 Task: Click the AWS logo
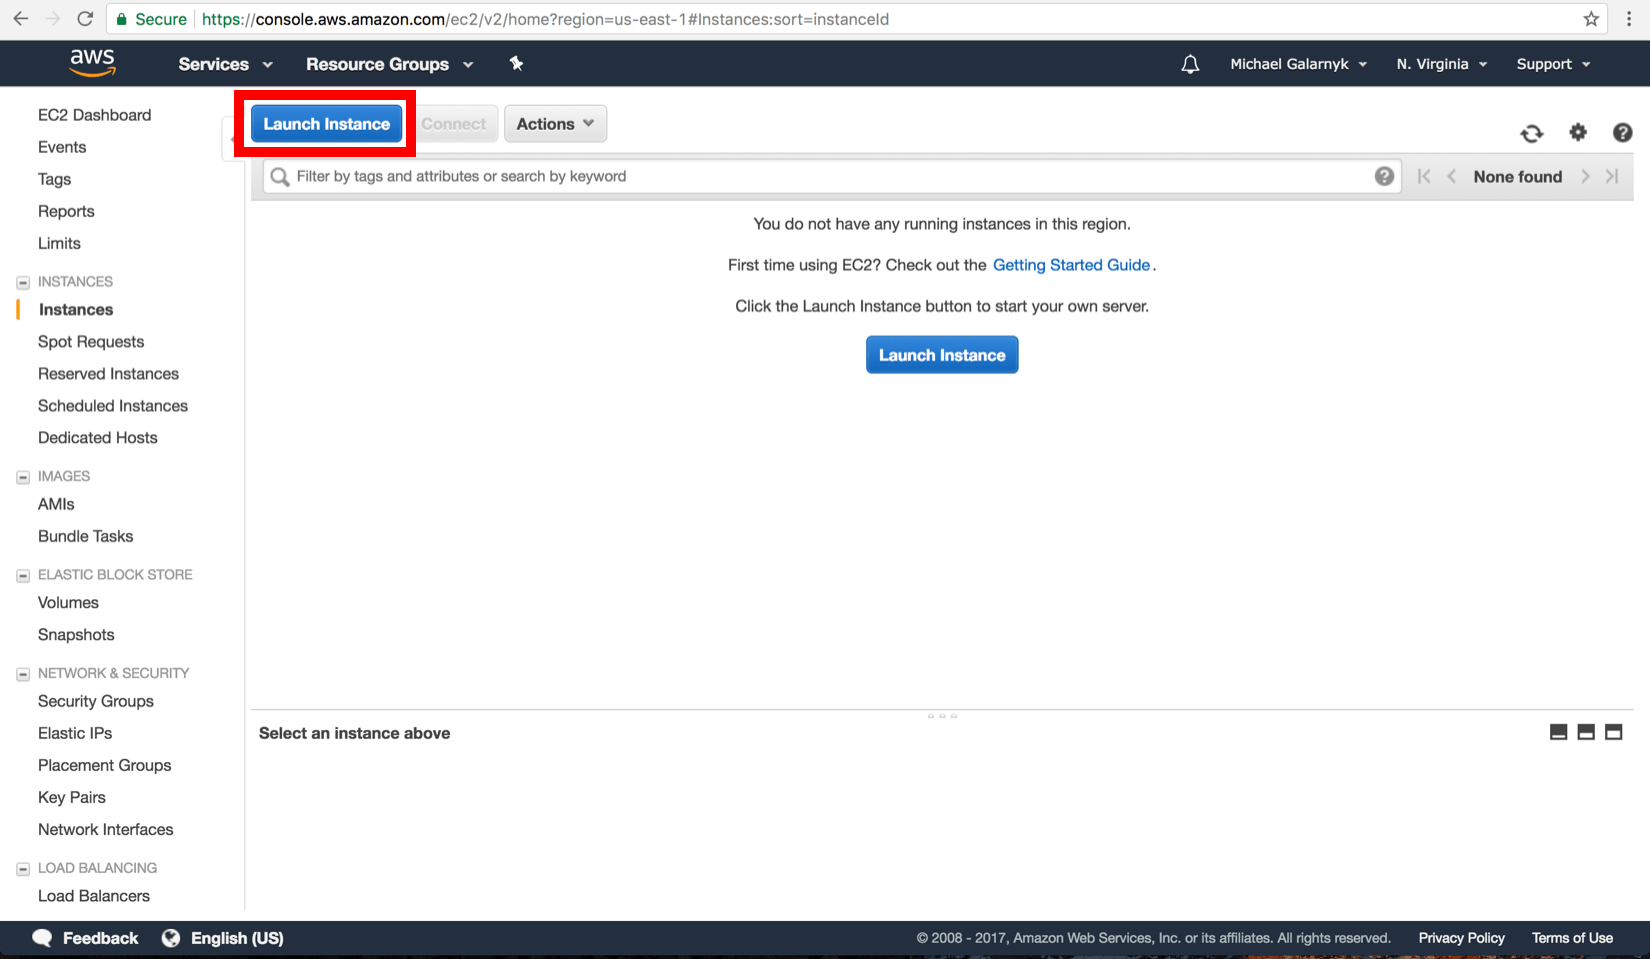point(92,62)
